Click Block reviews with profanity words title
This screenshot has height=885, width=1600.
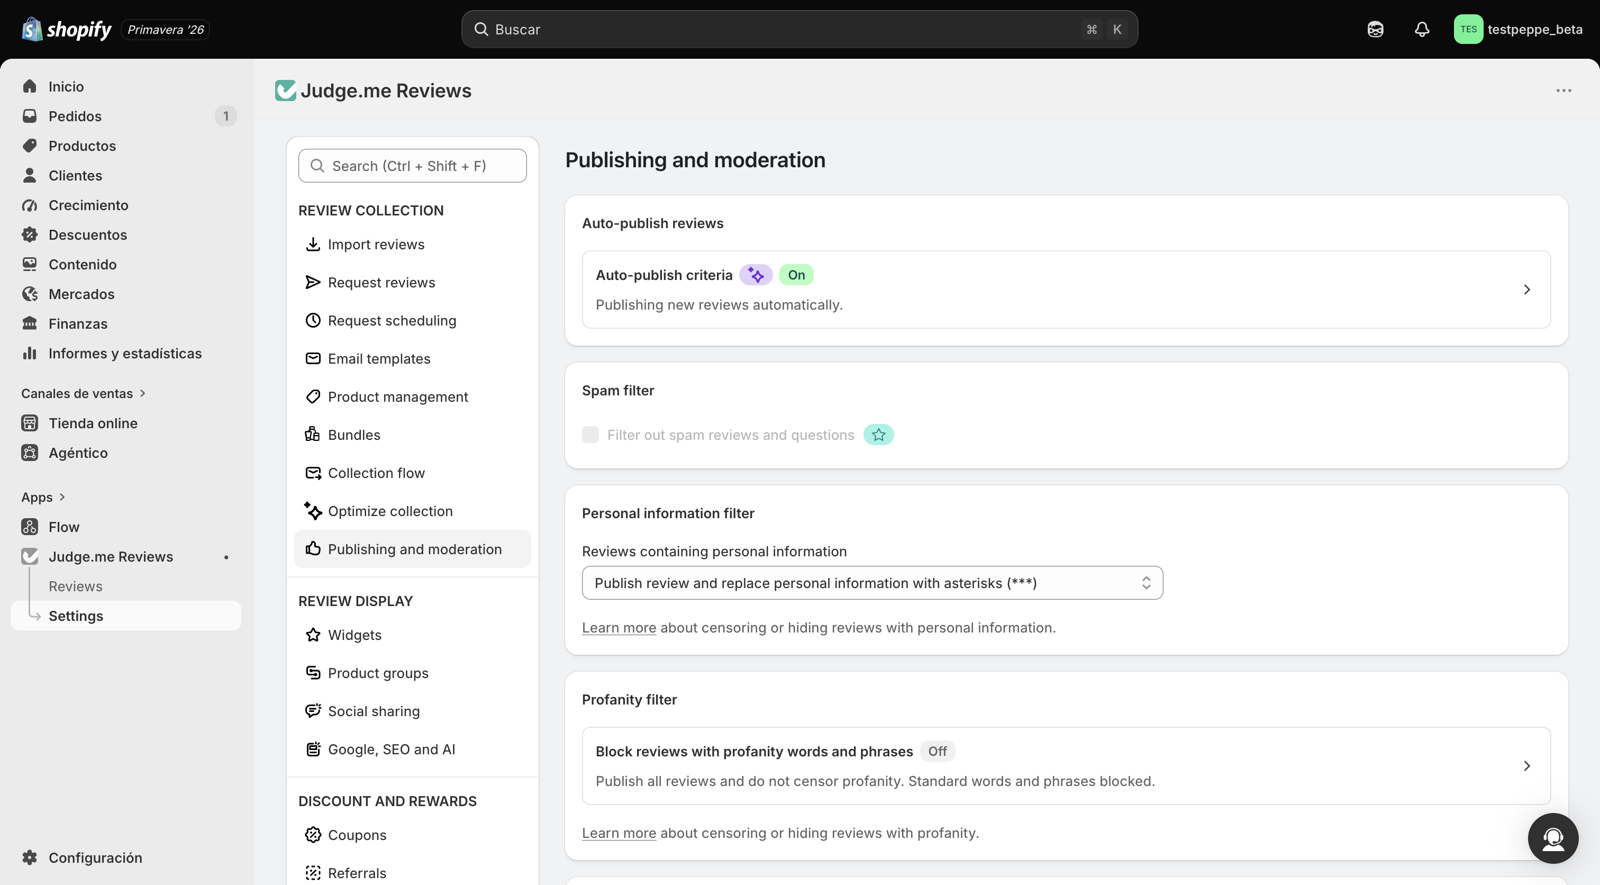[x=754, y=751]
